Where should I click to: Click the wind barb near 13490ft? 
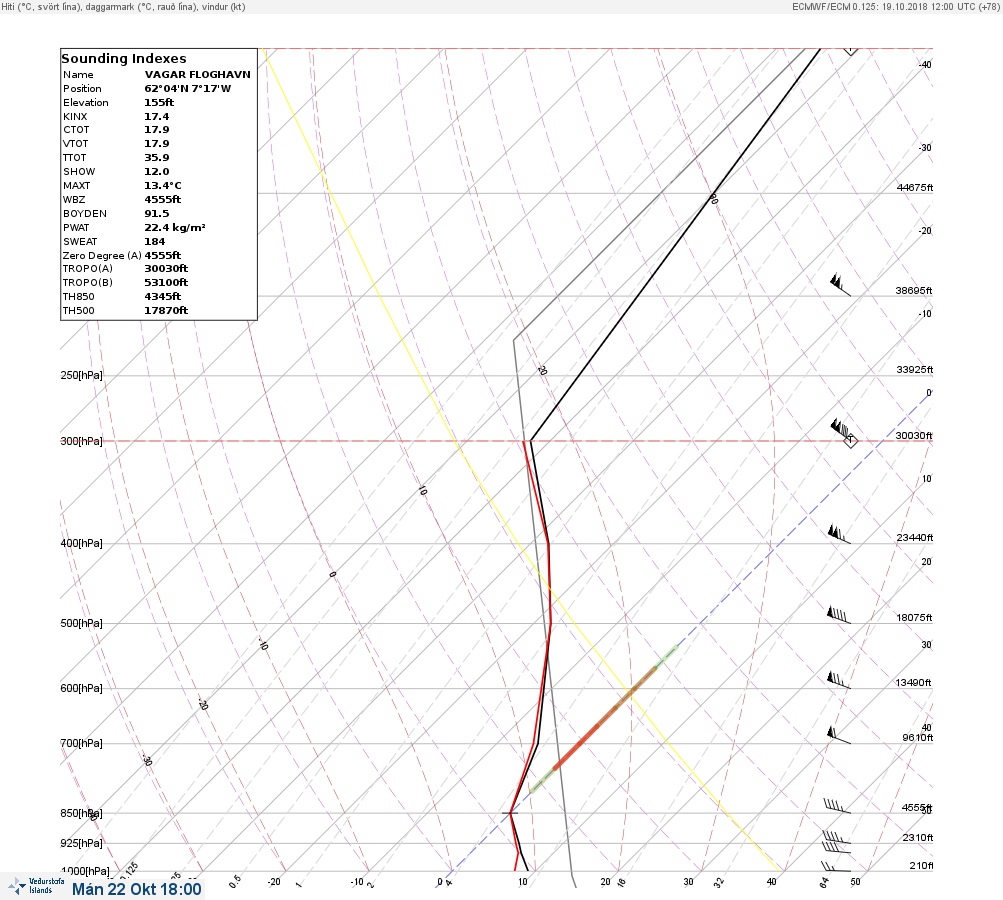pyautogui.click(x=839, y=679)
